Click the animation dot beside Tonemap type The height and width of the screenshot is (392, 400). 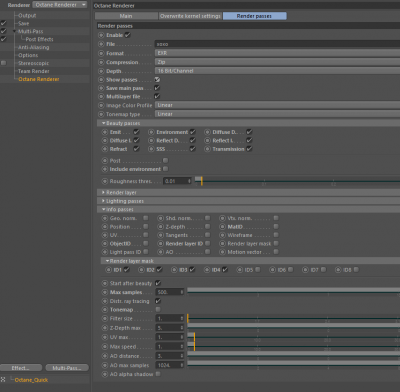pos(101,114)
